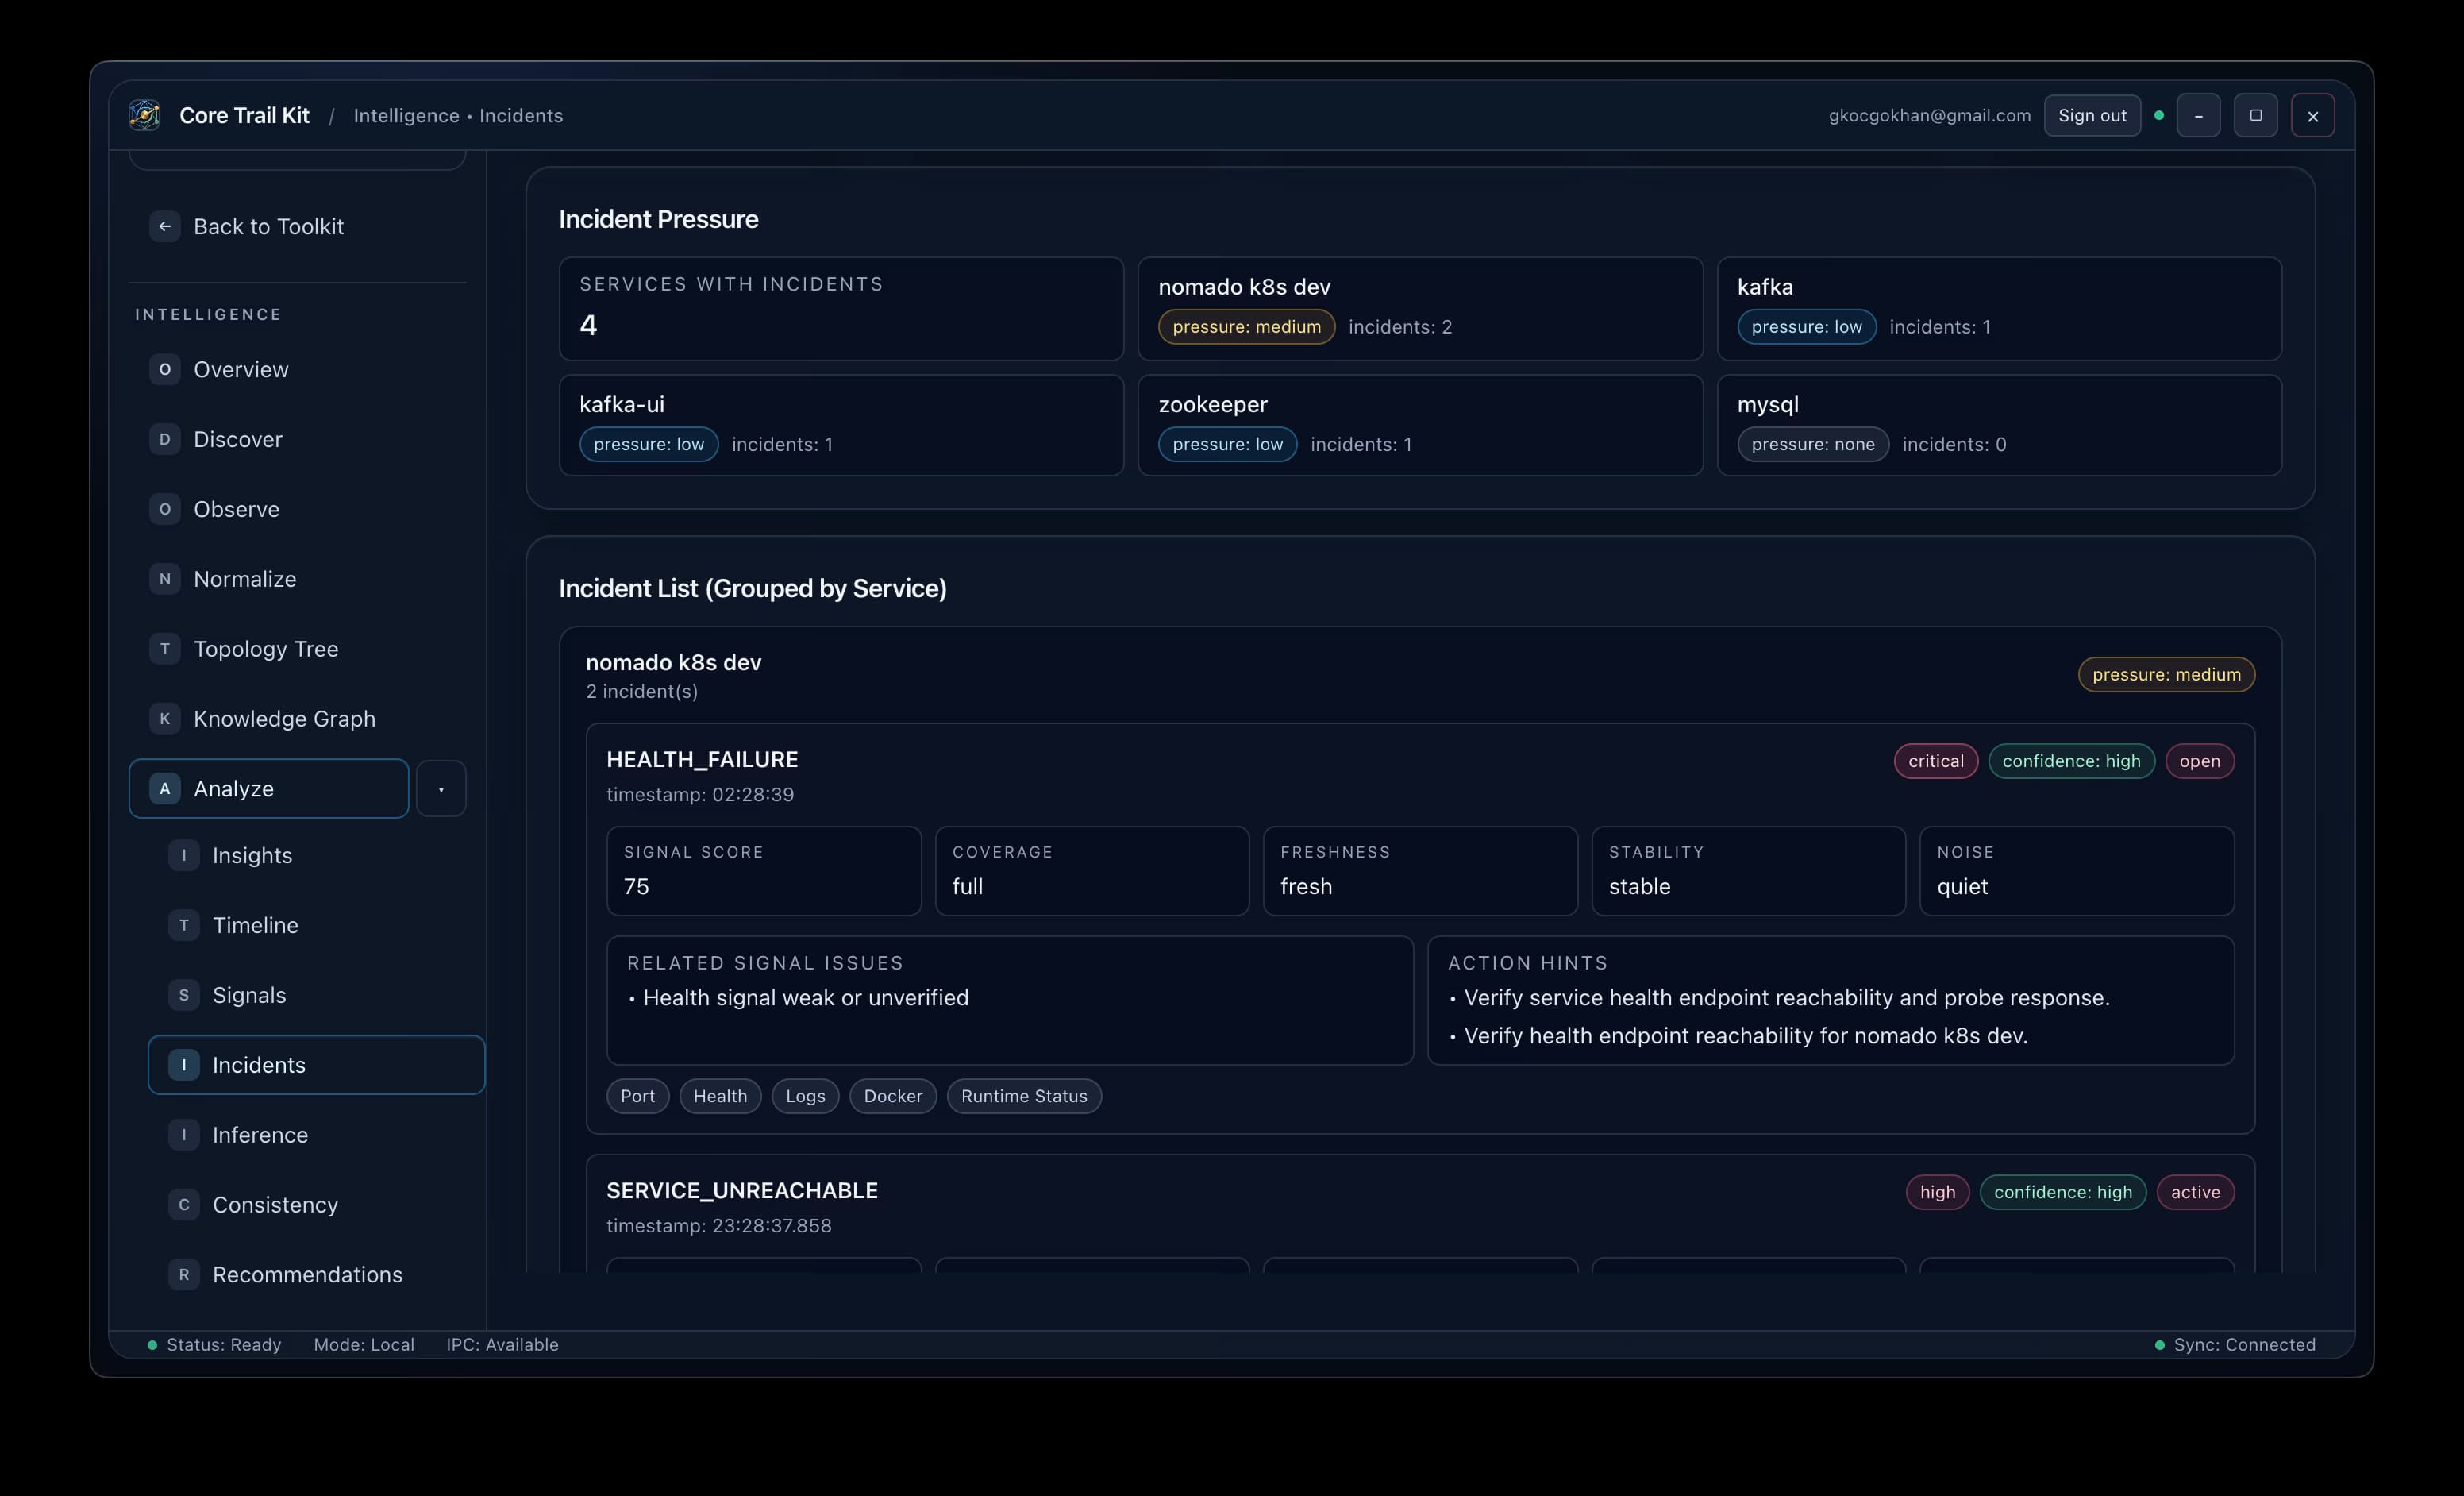
Task: Click the Stability value stable
Action: click(x=1640, y=886)
